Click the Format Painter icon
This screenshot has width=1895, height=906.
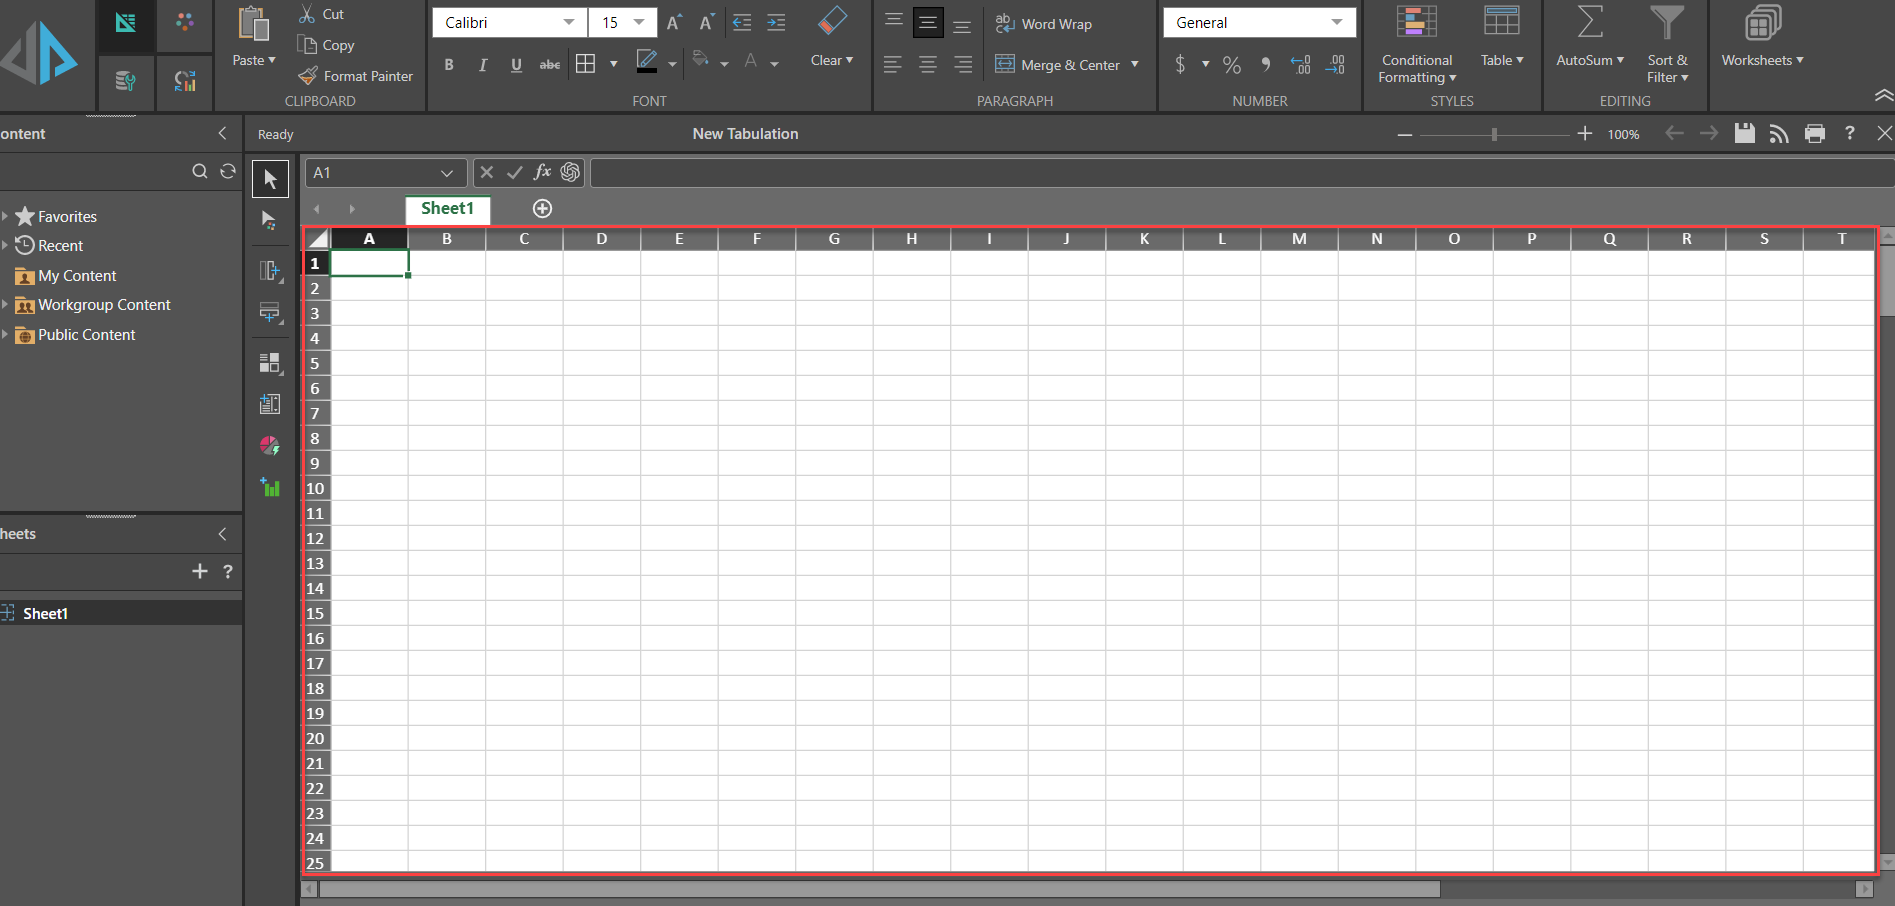tap(308, 76)
